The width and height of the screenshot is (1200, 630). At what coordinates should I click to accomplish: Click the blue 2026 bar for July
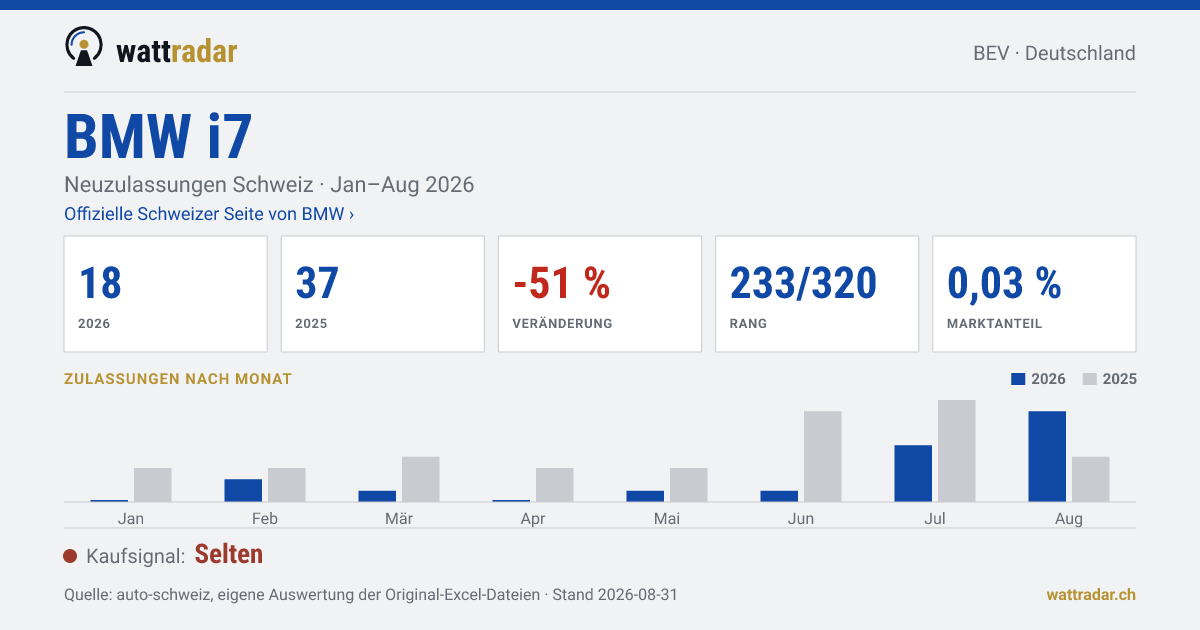coord(913,473)
